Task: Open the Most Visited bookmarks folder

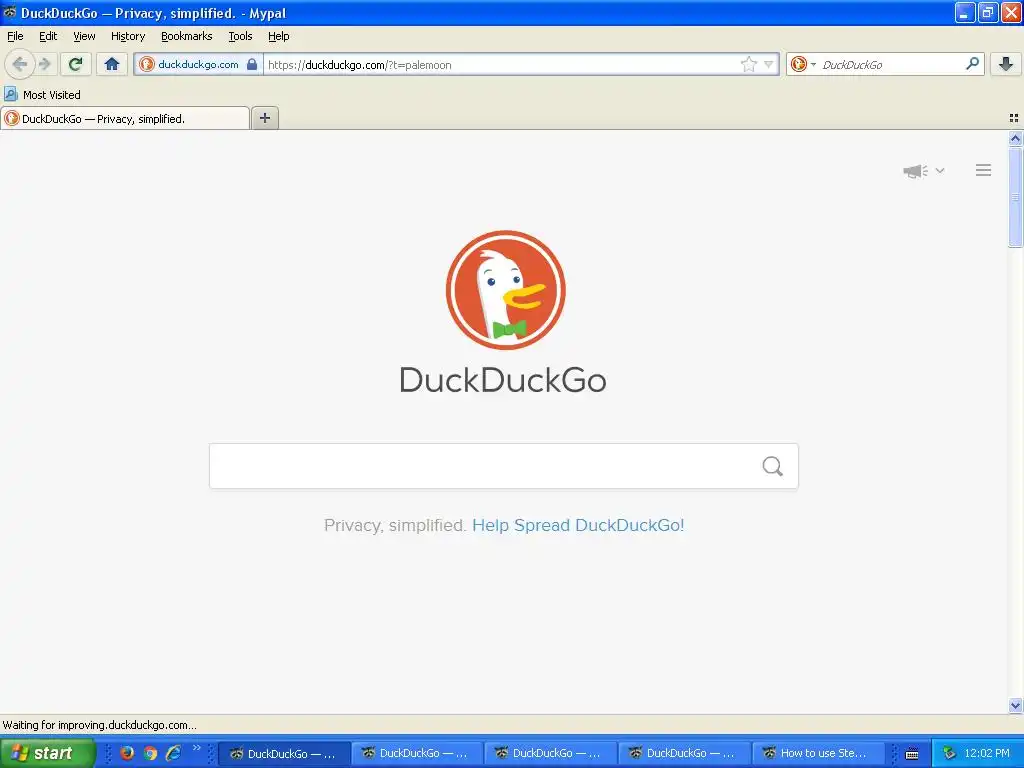Action: (42, 95)
